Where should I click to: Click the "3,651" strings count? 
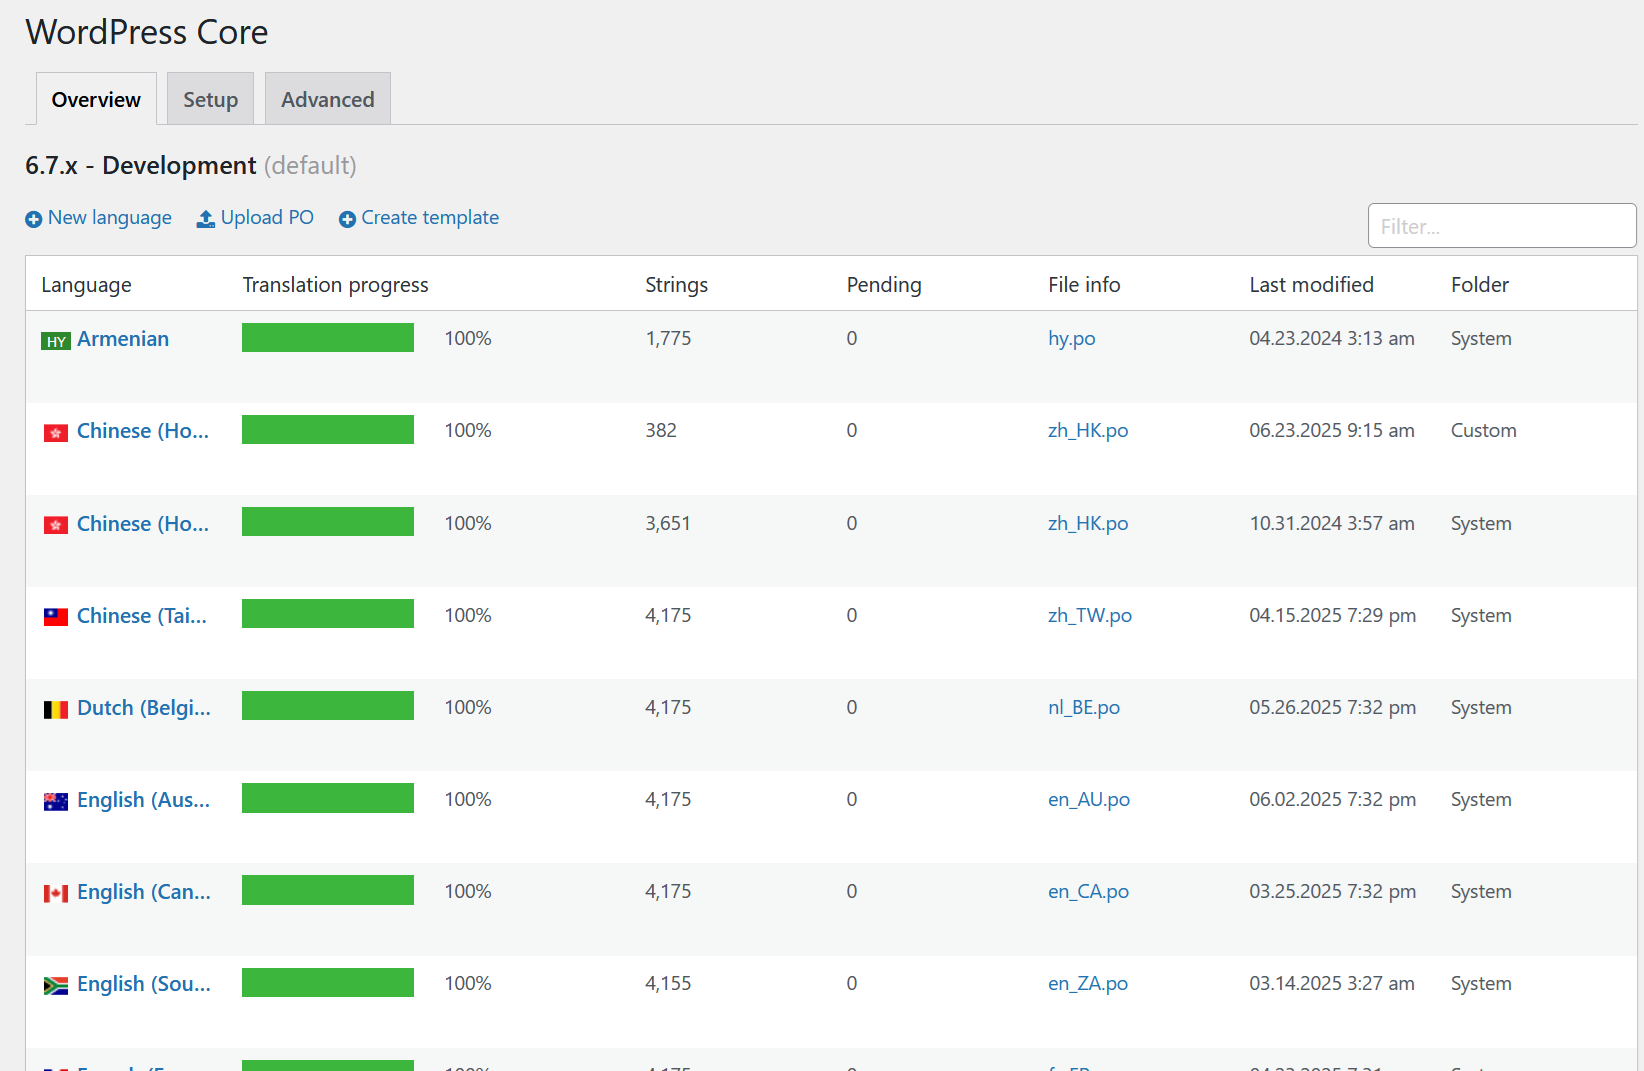click(x=668, y=524)
